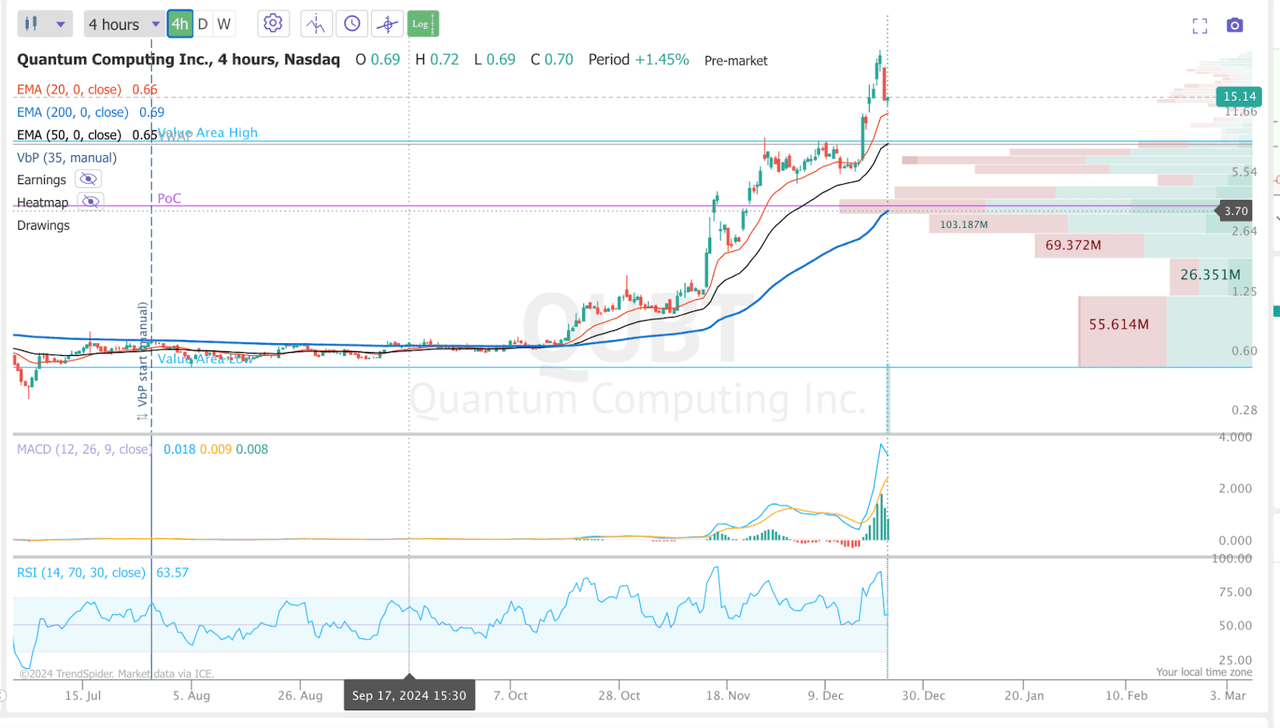Click the 30. Dec date on time axis
The width and height of the screenshot is (1280, 728).
[x=924, y=695]
